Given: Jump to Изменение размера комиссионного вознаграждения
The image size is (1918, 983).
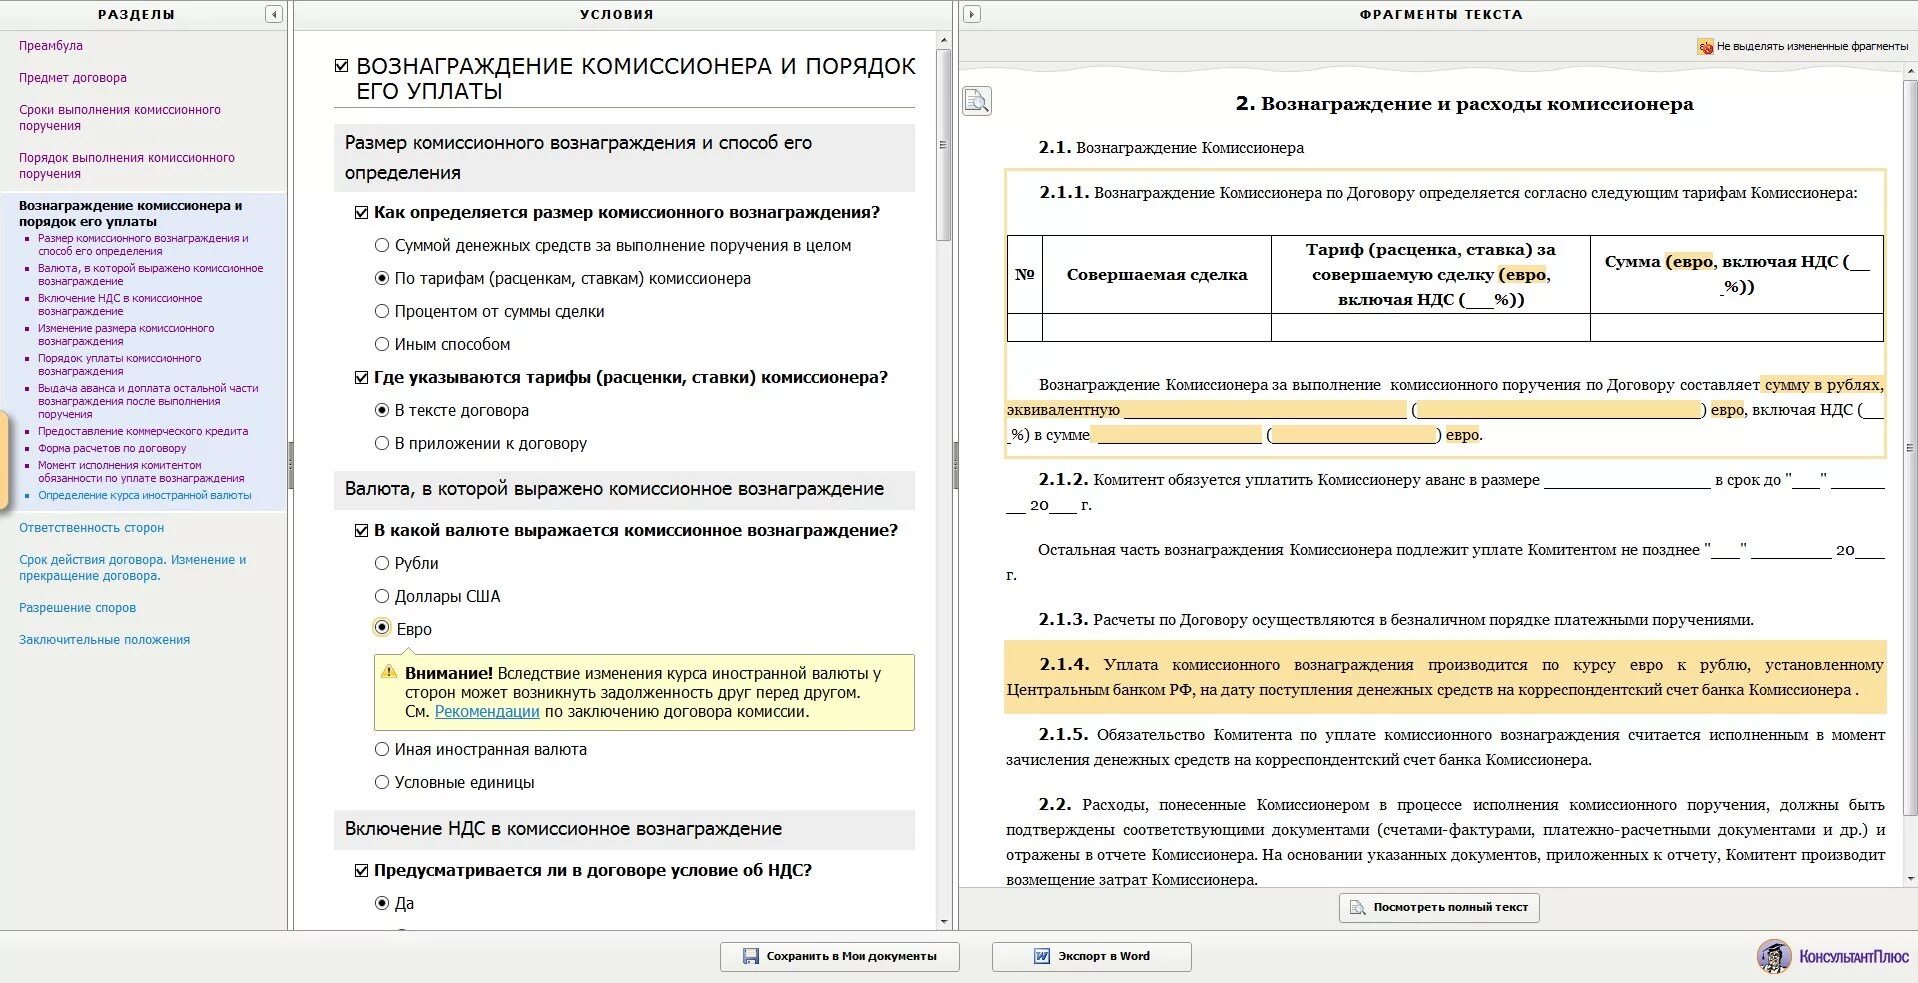Looking at the screenshot, I should tap(126, 335).
